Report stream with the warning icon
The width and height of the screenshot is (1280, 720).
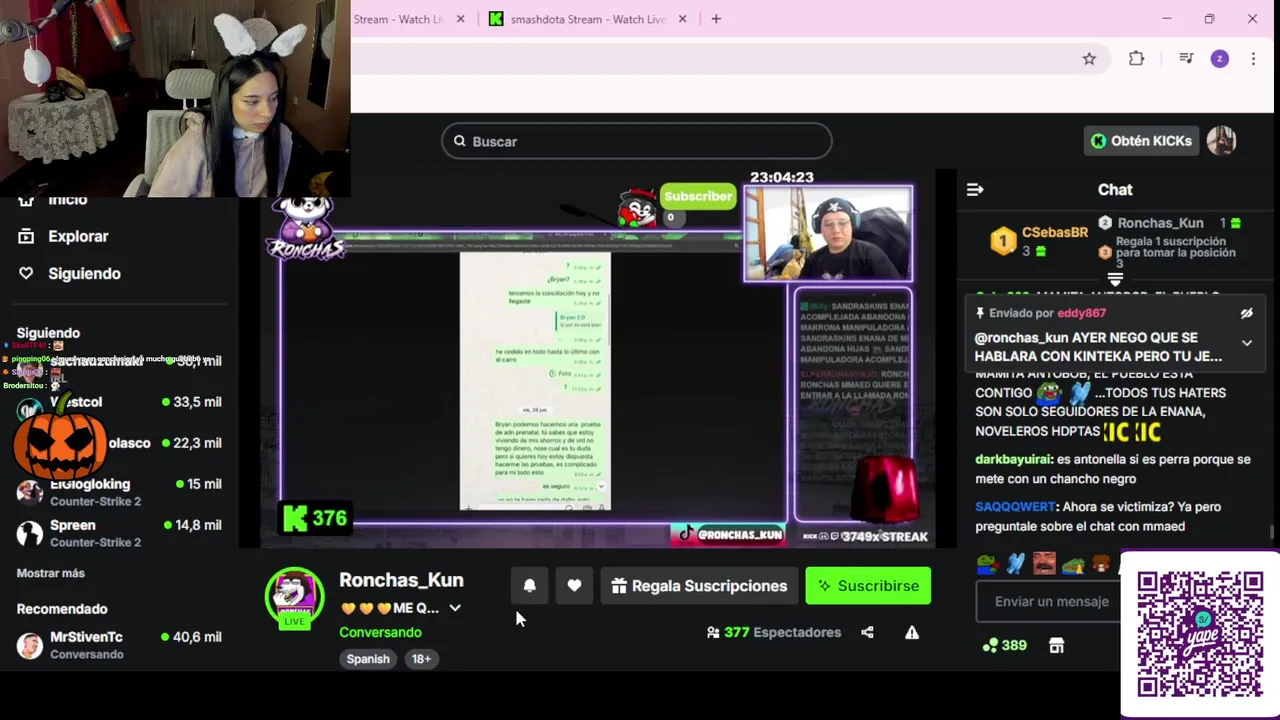(912, 632)
